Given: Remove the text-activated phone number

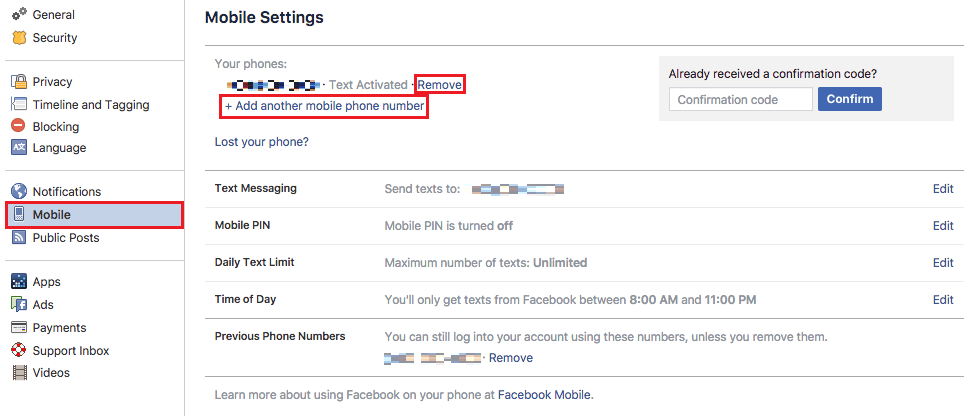Looking at the screenshot, I should [x=440, y=85].
